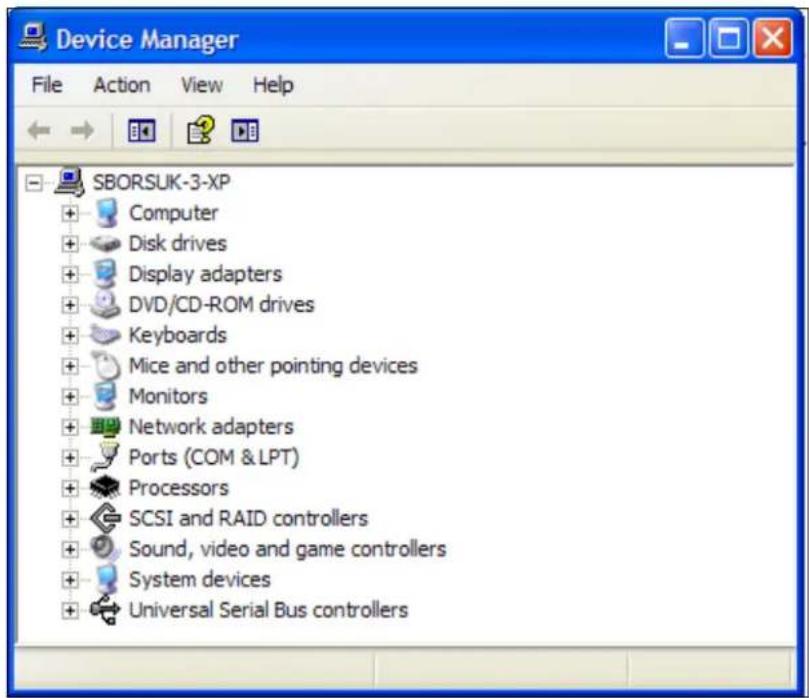
Task: Click the Computer category icon
Action: coord(106,213)
